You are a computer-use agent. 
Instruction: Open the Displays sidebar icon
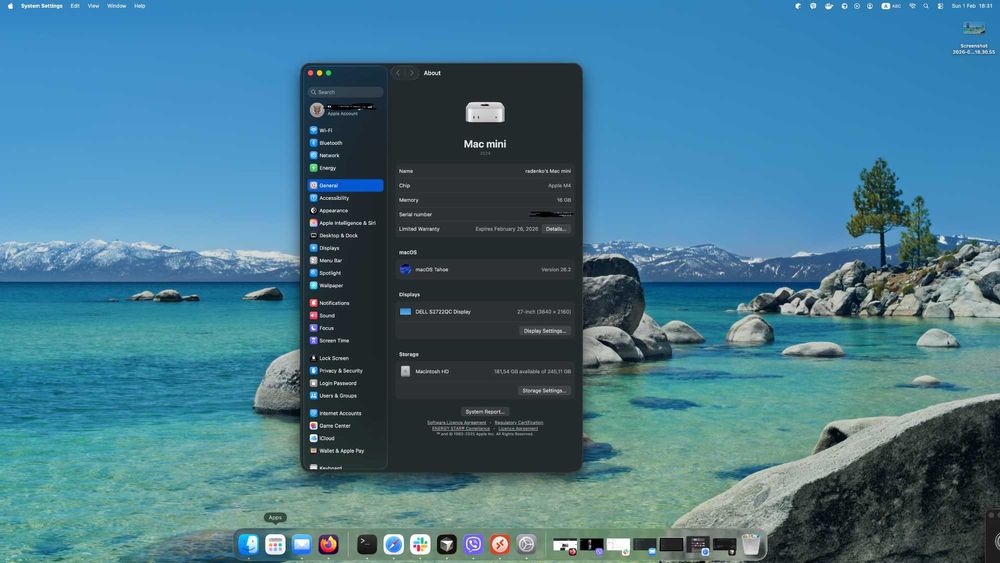(313, 248)
